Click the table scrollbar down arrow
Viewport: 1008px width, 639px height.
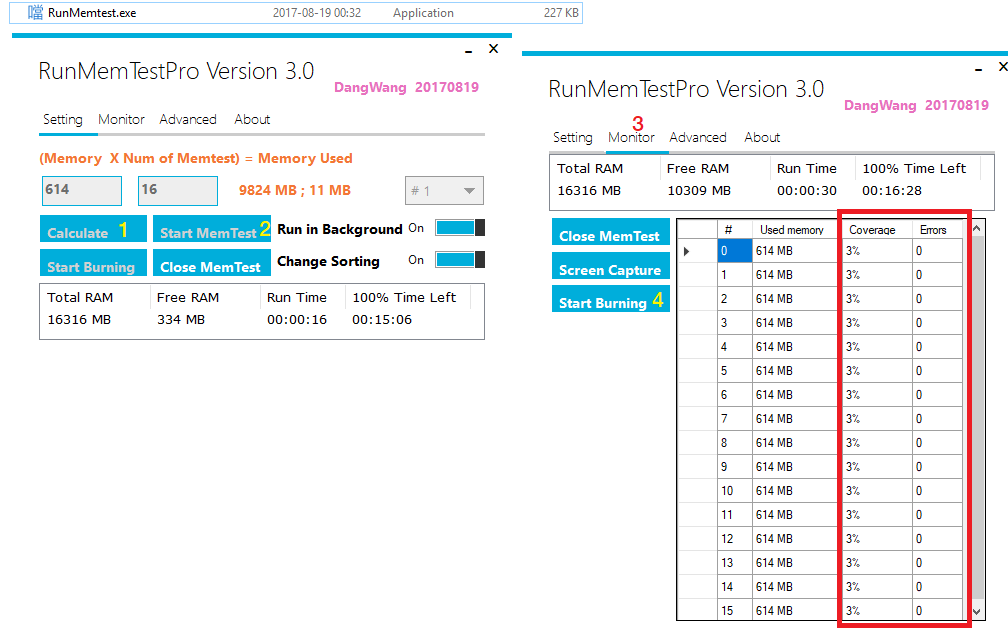coord(976,612)
